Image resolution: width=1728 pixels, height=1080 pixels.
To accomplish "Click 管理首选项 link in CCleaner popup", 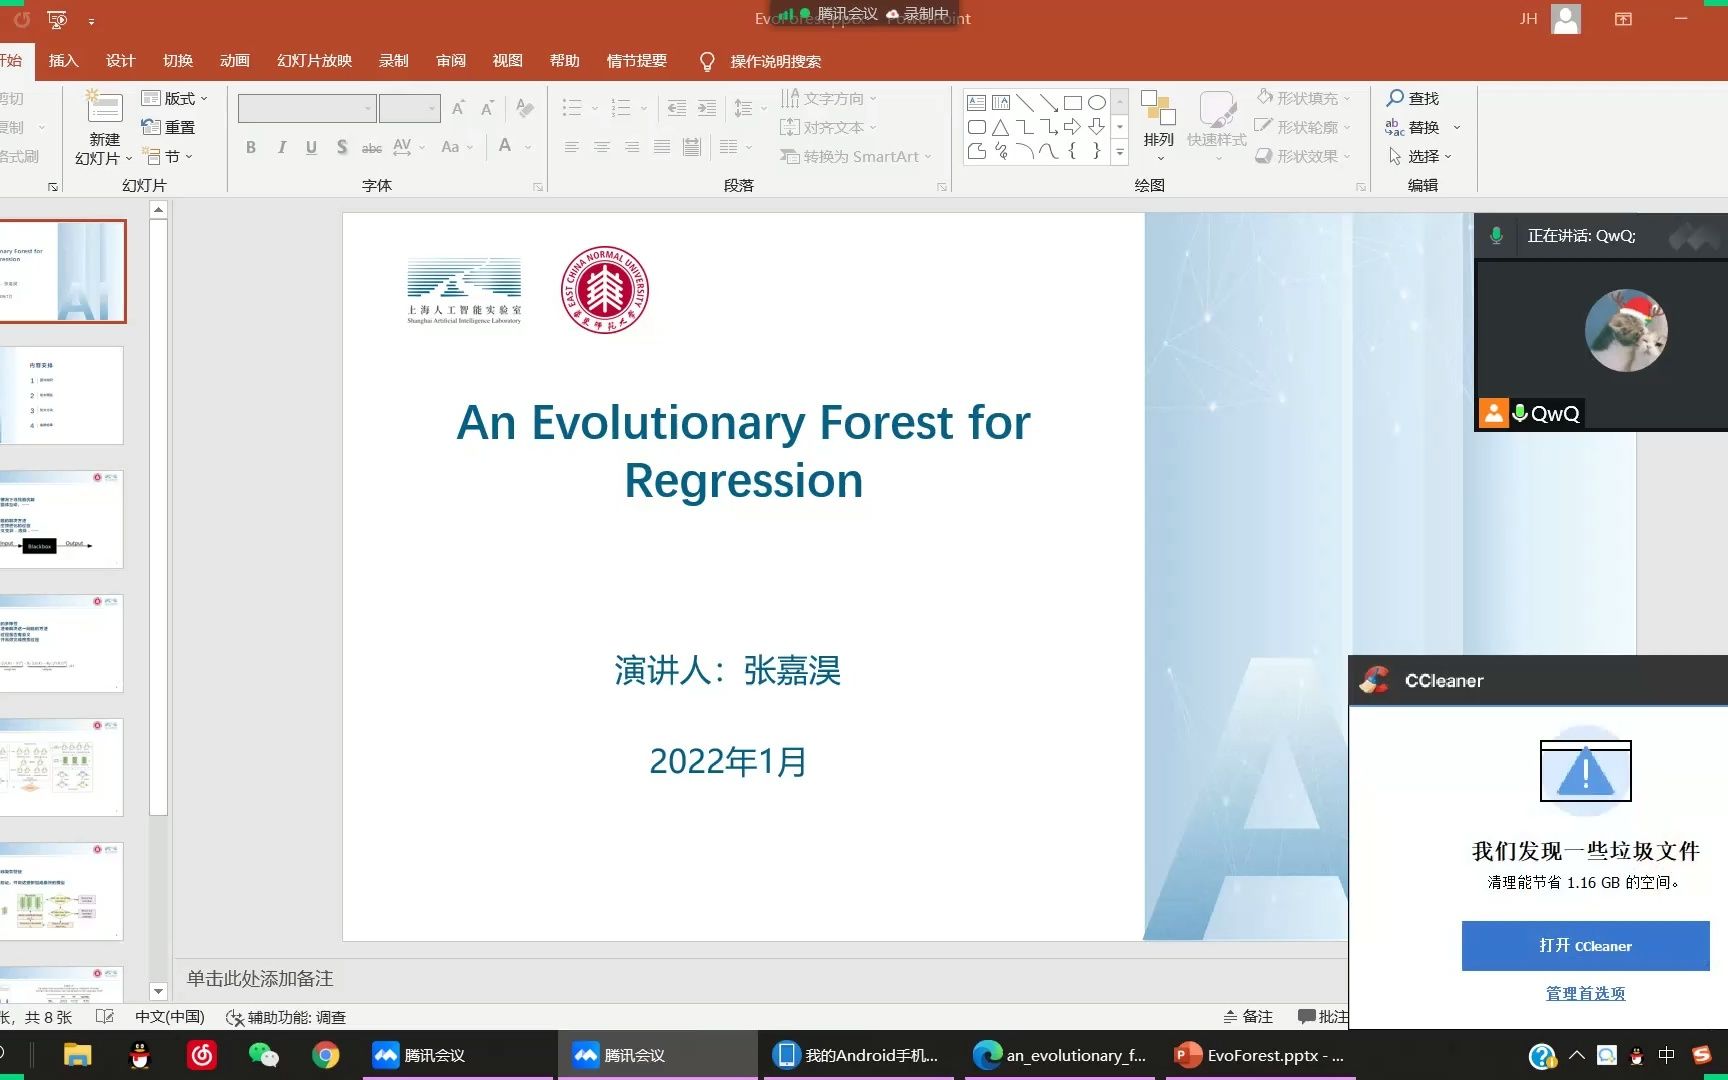I will (x=1585, y=993).
